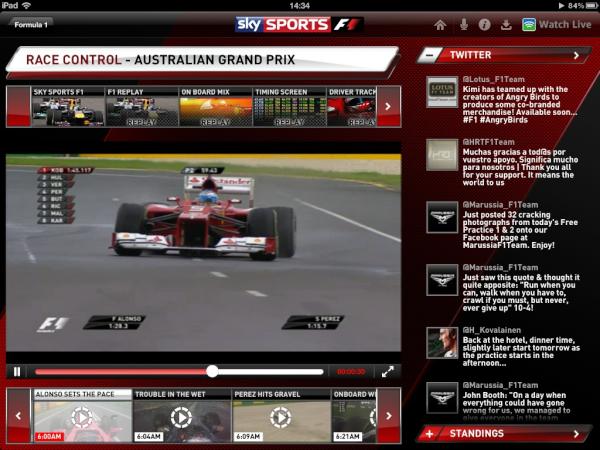The height and width of the screenshot is (450, 600).
Task: Select the Sky Sports F1 channel
Action: [x=68, y=107]
